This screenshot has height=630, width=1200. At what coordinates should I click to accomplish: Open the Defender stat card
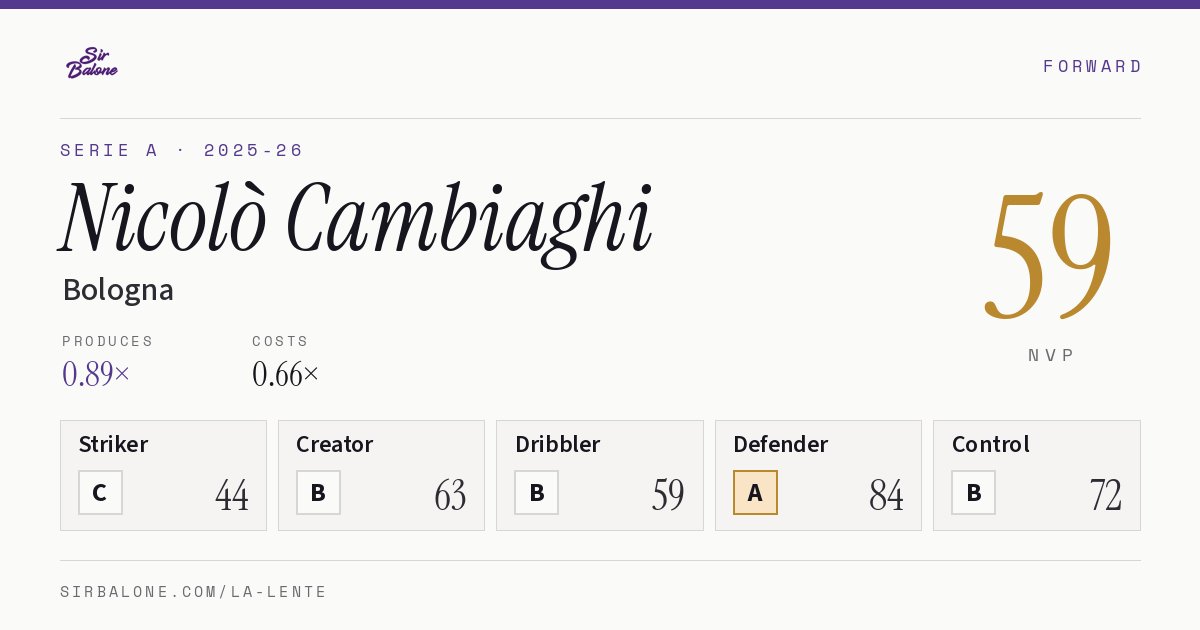[x=818, y=475]
